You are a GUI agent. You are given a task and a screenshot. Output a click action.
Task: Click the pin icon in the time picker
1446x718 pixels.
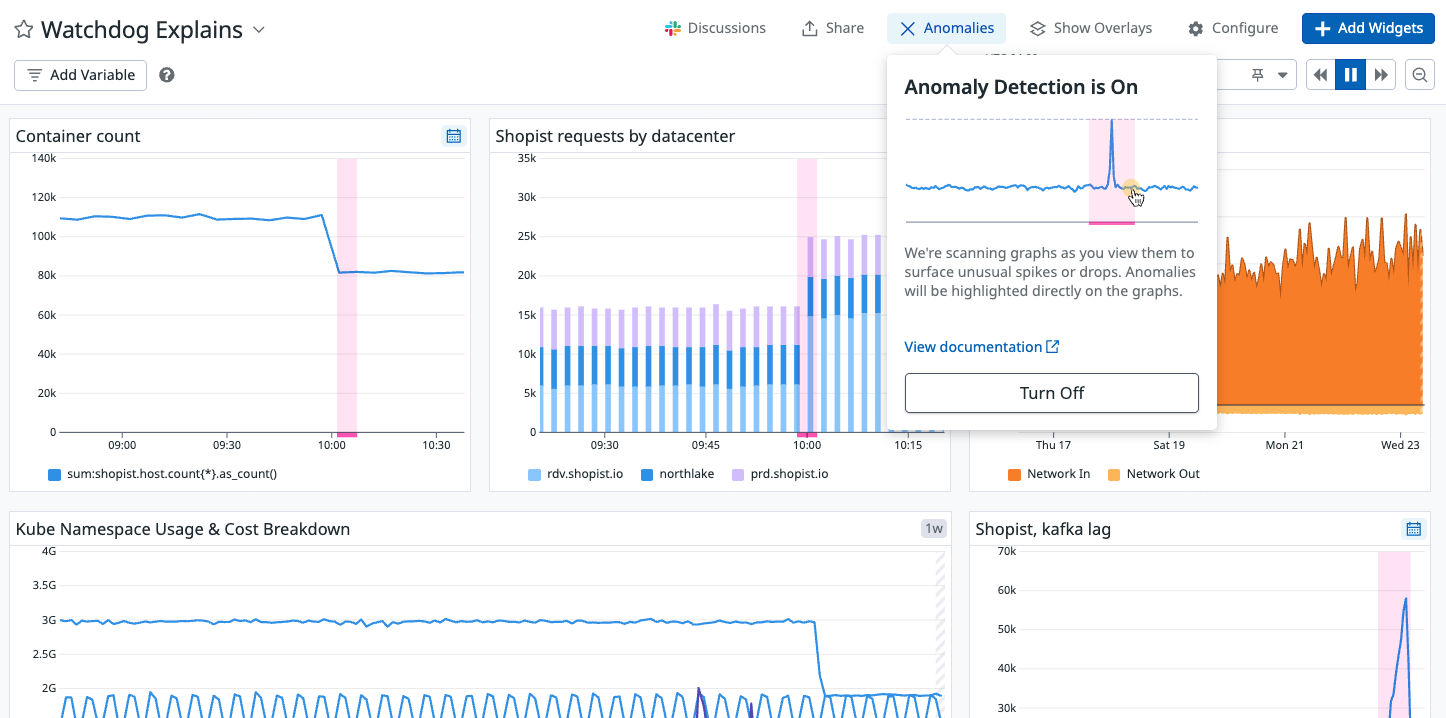coord(1257,75)
